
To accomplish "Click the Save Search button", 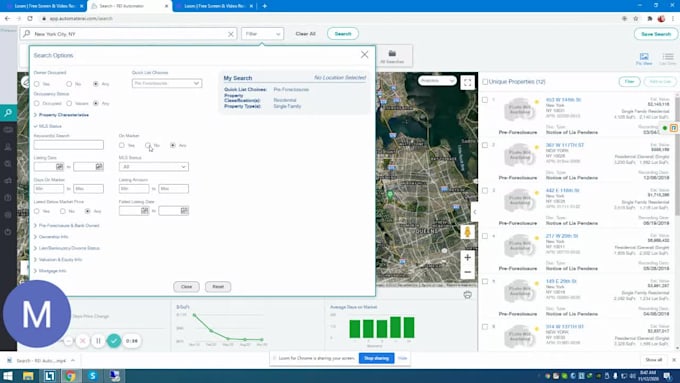I will click(656, 34).
